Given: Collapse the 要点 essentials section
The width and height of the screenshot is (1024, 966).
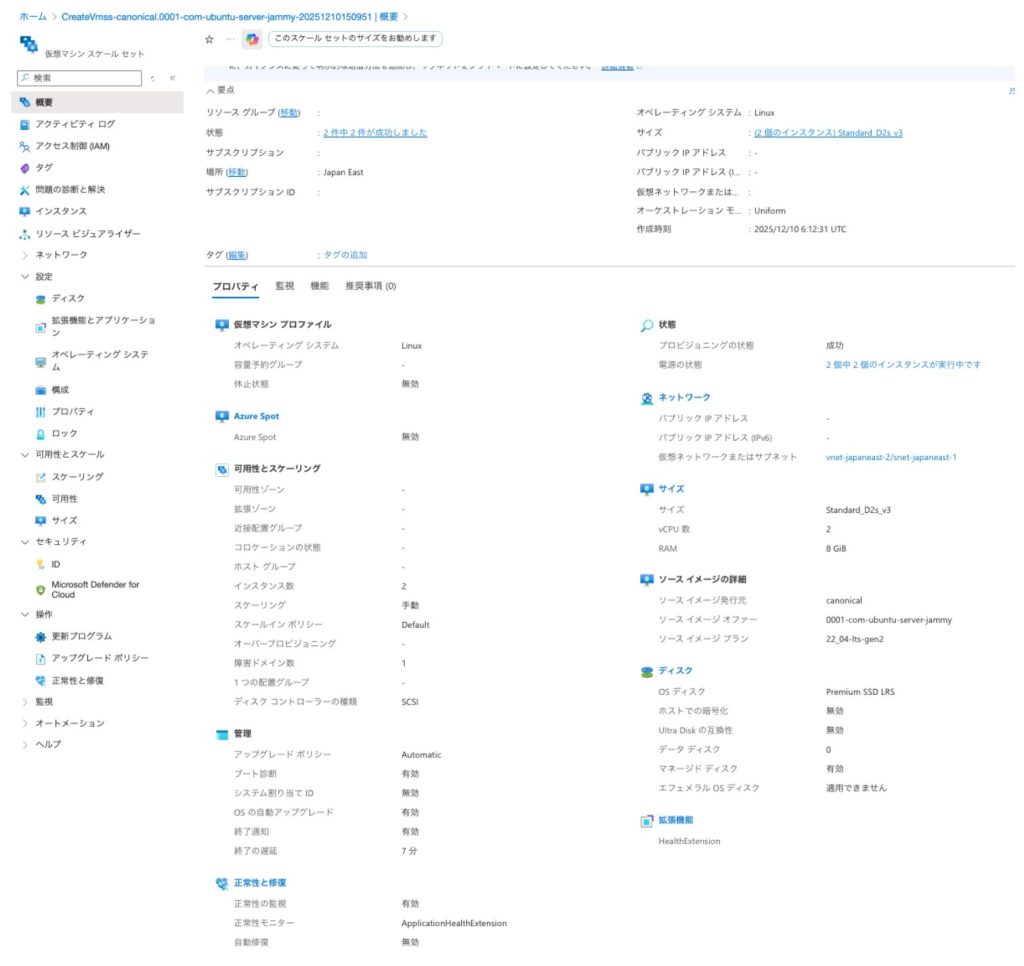Looking at the screenshot, I should (210, 91).
